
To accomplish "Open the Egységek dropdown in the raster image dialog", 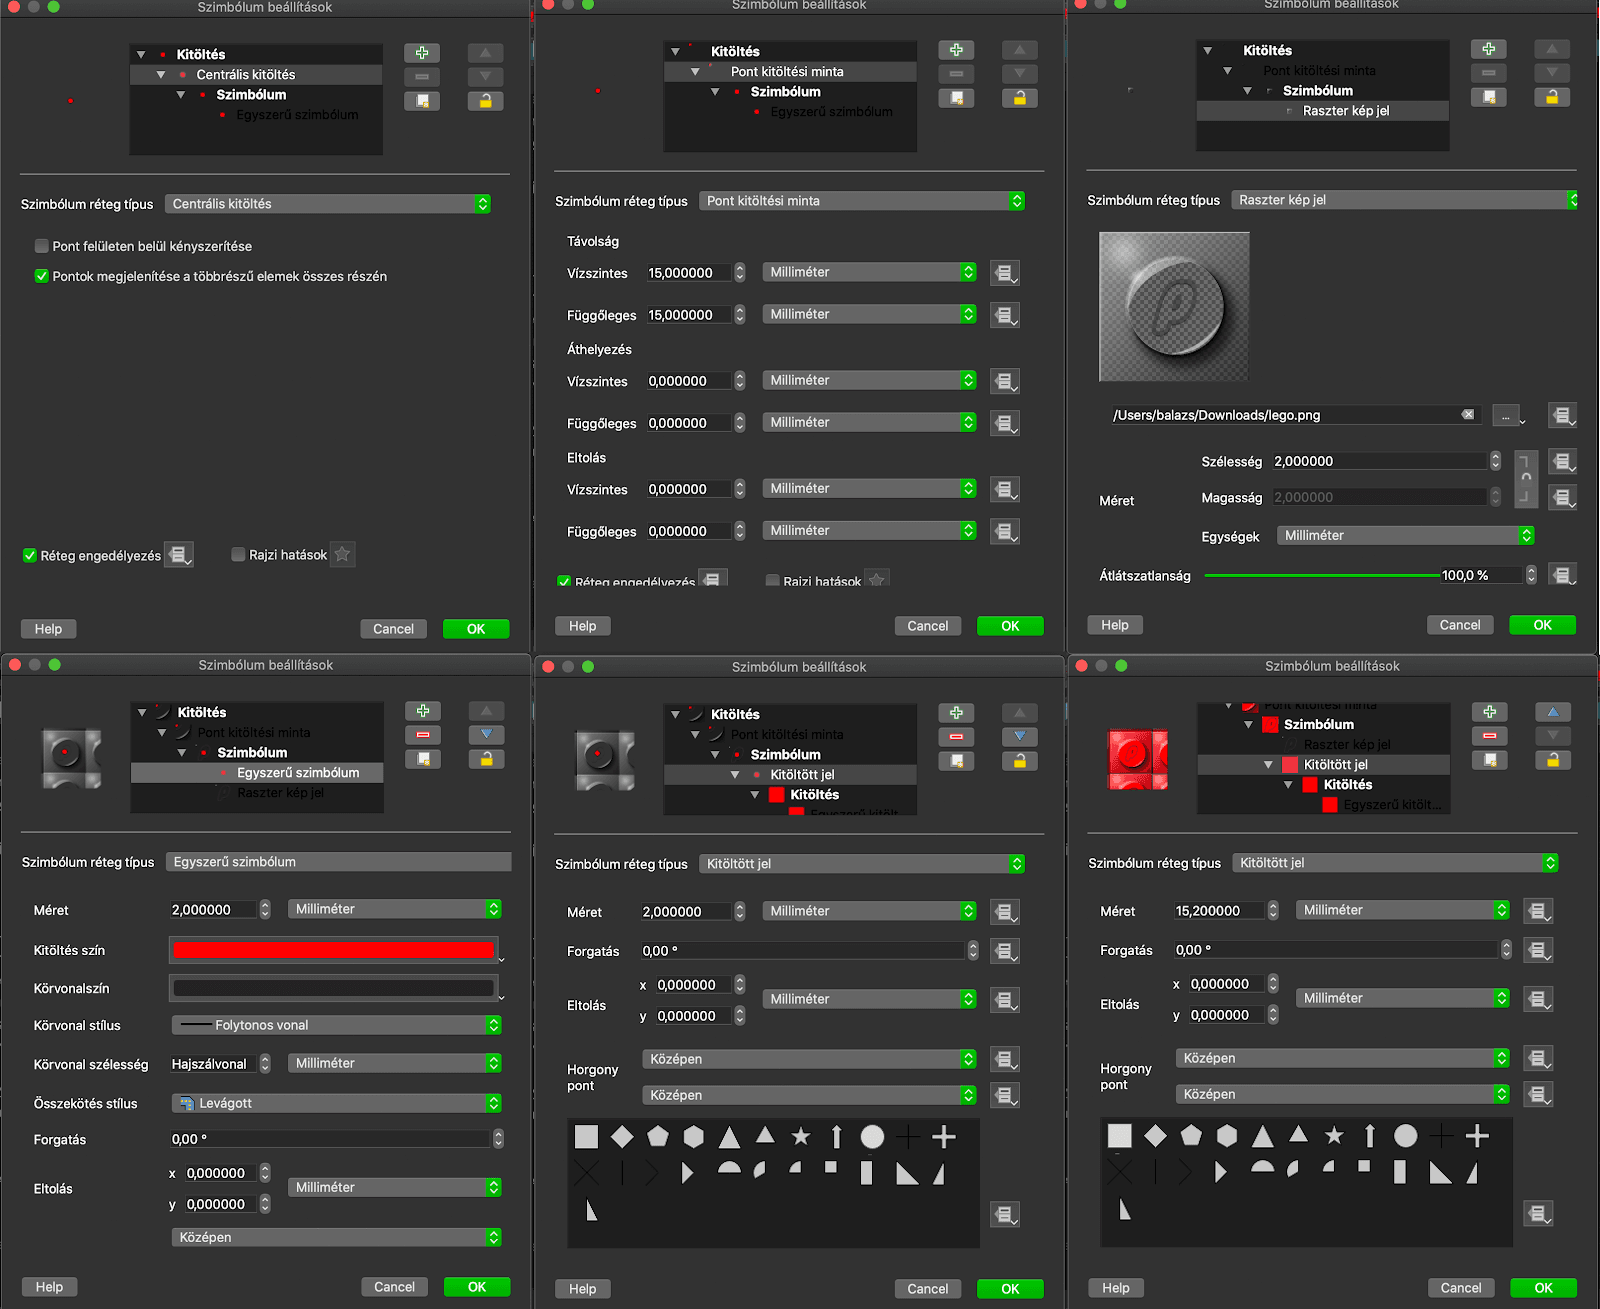I will (x=1404, y=536).
